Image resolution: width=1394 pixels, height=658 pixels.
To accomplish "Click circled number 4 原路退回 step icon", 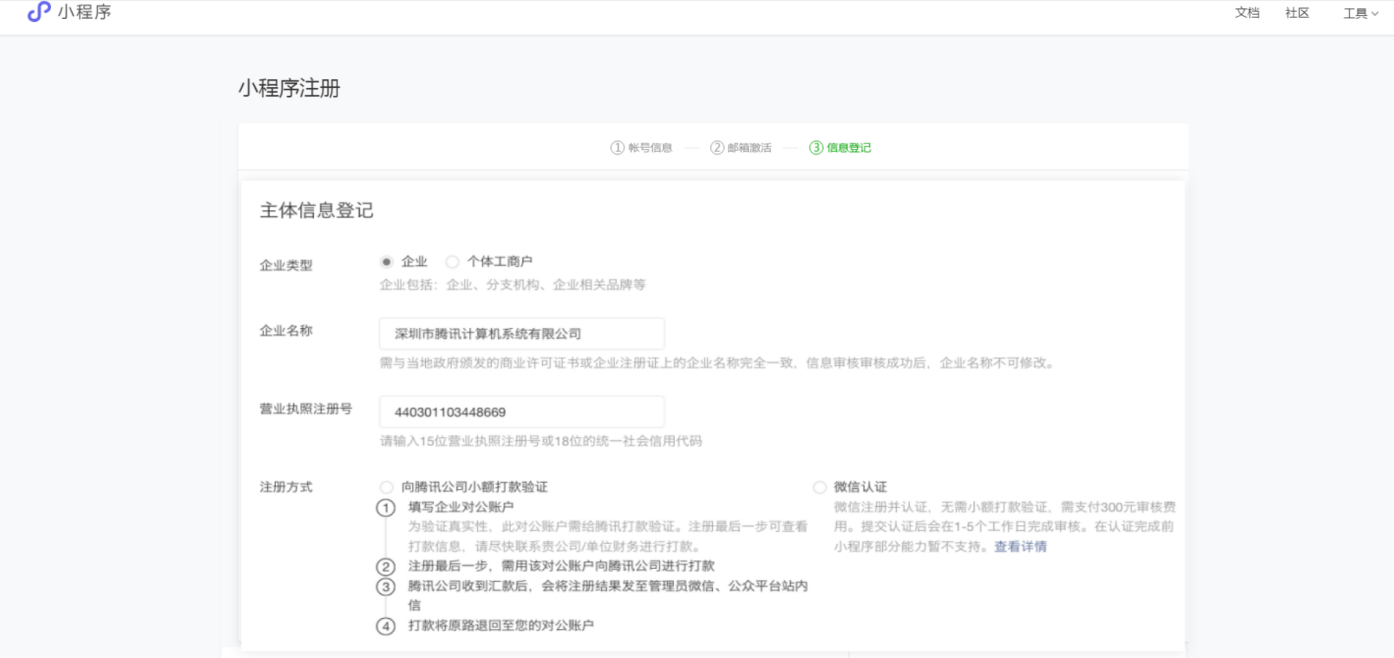I will [x=386, y=627].
